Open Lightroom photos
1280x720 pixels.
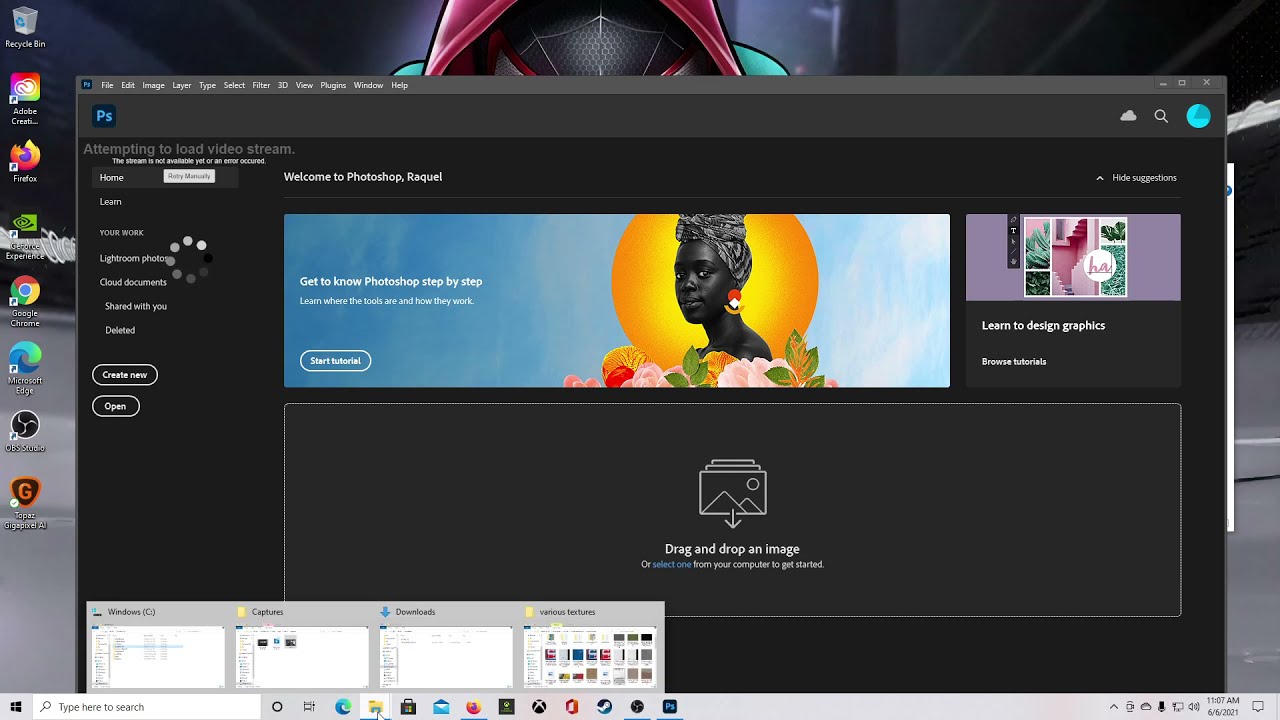[135, 258]
